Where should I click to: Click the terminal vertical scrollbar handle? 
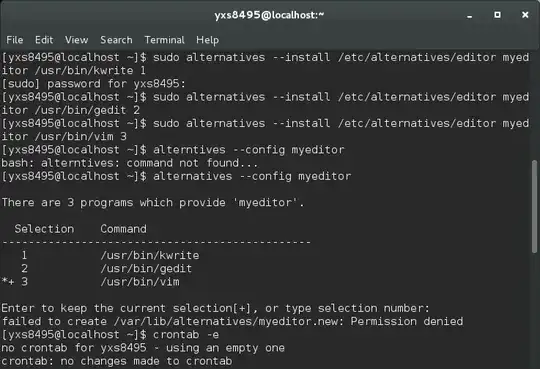click(x=534, y=207)
